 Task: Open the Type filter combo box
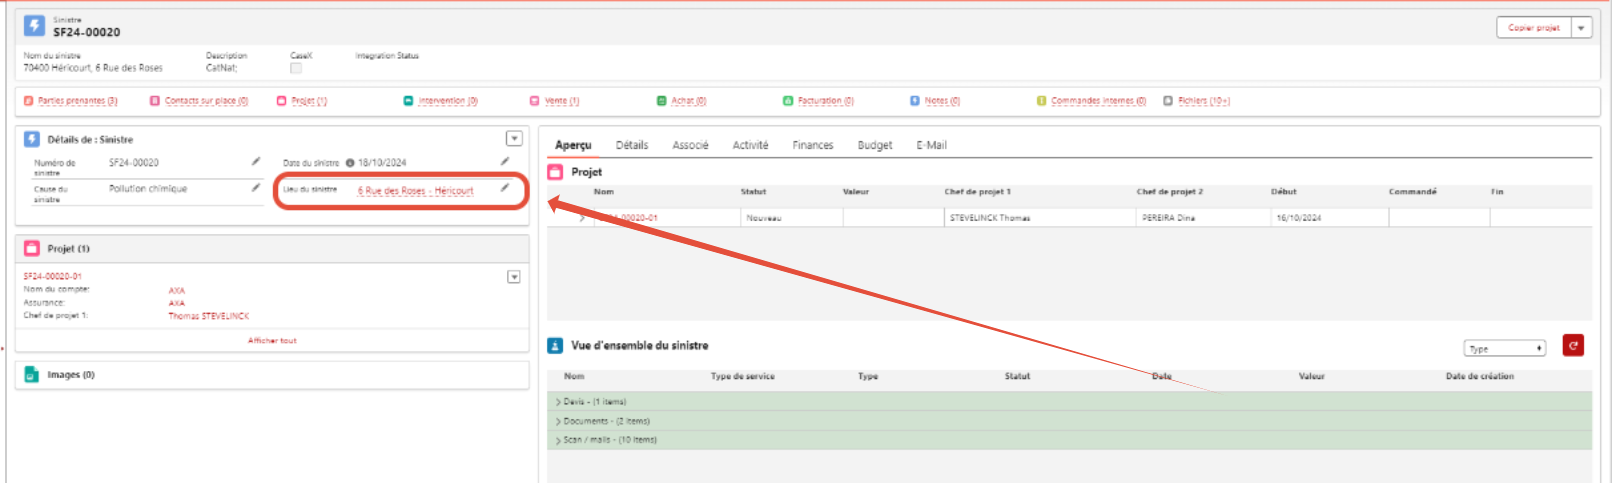click(1505, 348)
